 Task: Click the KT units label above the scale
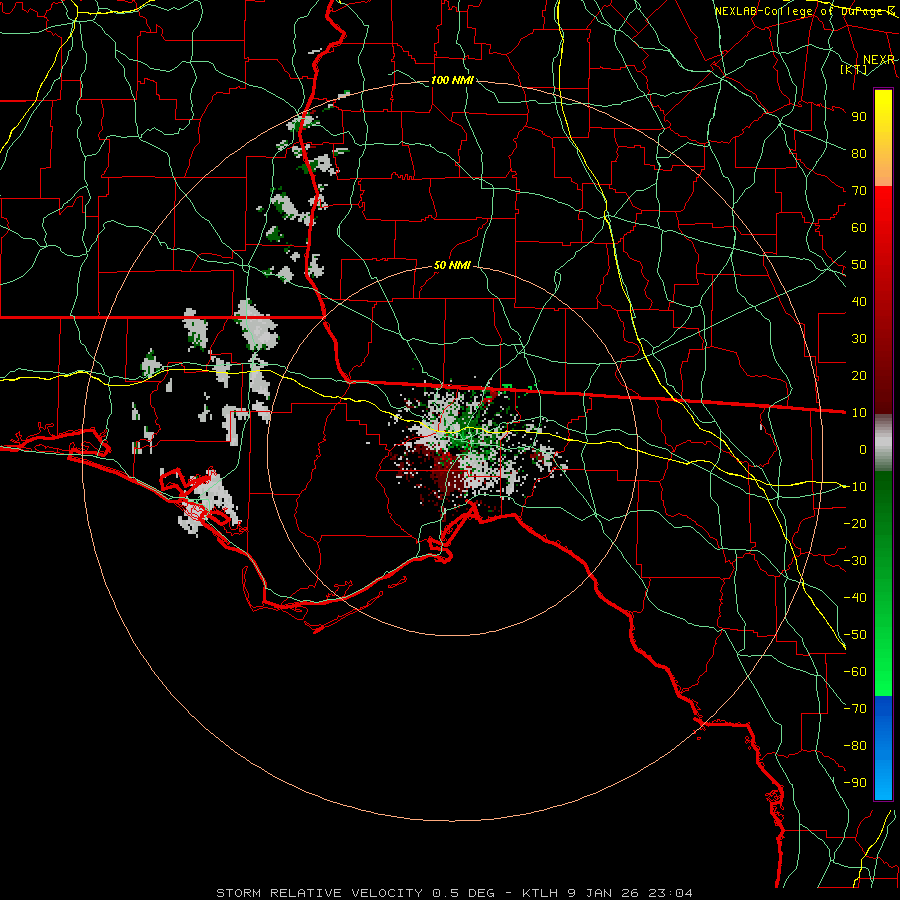pyautogui.click(x=854, y=70)
